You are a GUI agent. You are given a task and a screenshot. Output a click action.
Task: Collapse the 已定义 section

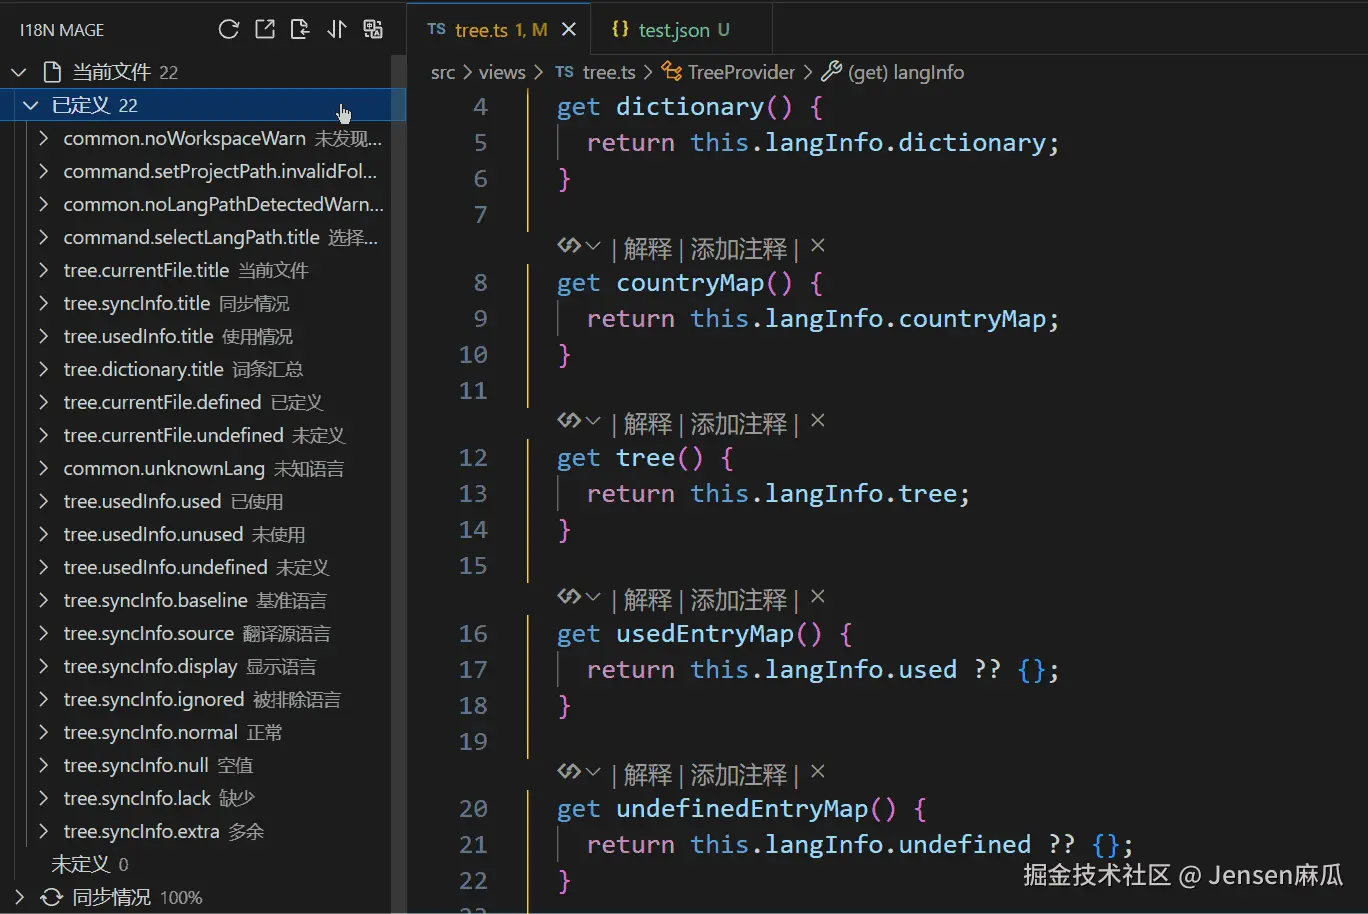pyautogui.click(x=30, y=104)
